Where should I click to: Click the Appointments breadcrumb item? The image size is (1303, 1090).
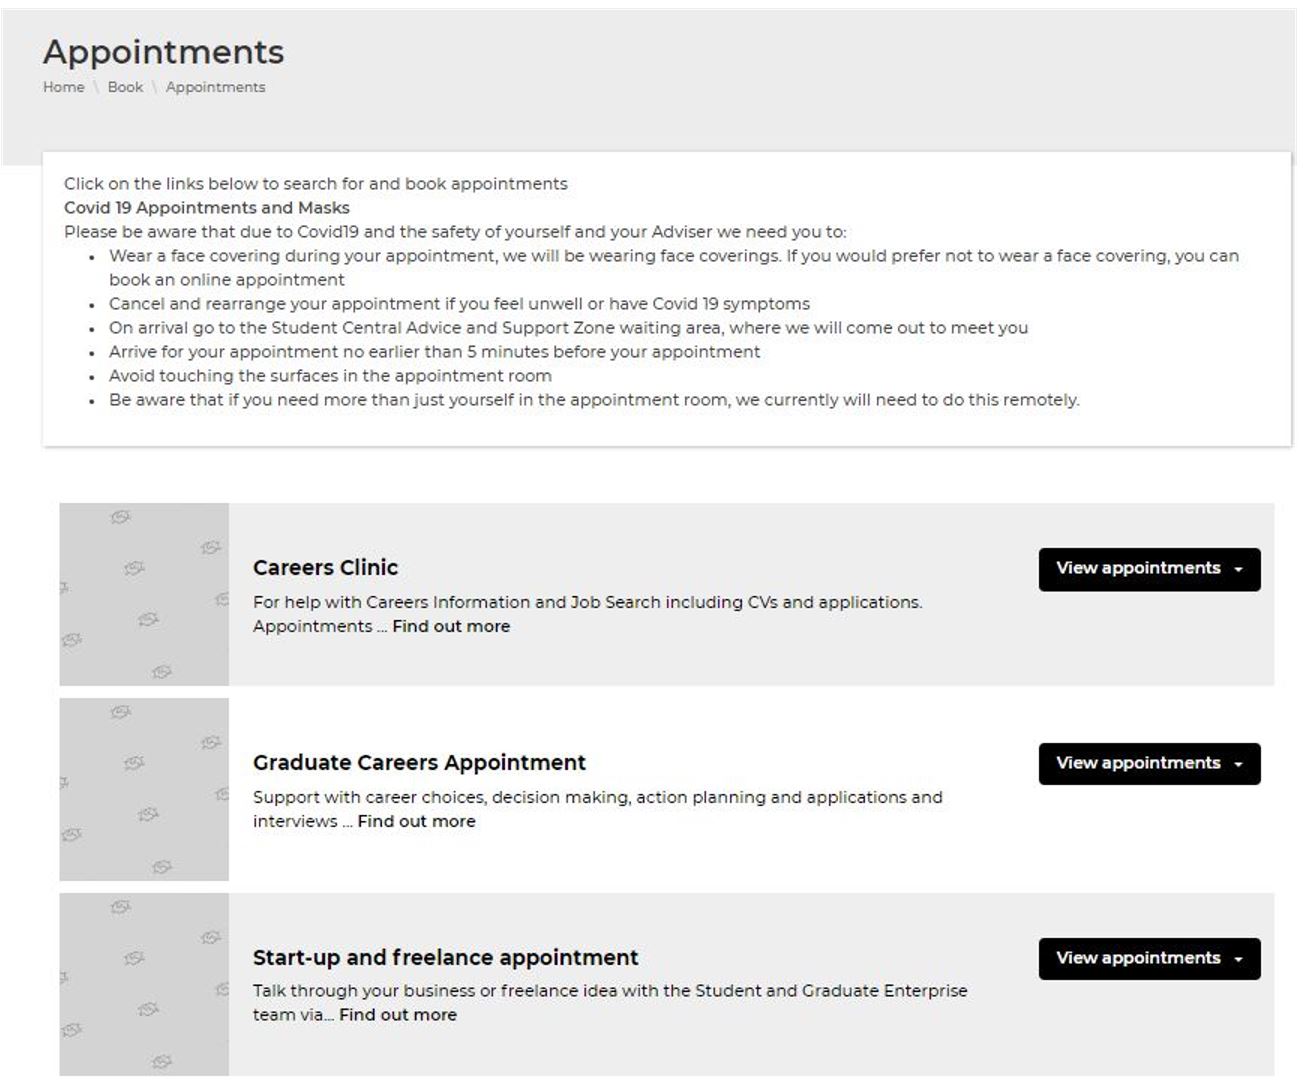[215, 87]
